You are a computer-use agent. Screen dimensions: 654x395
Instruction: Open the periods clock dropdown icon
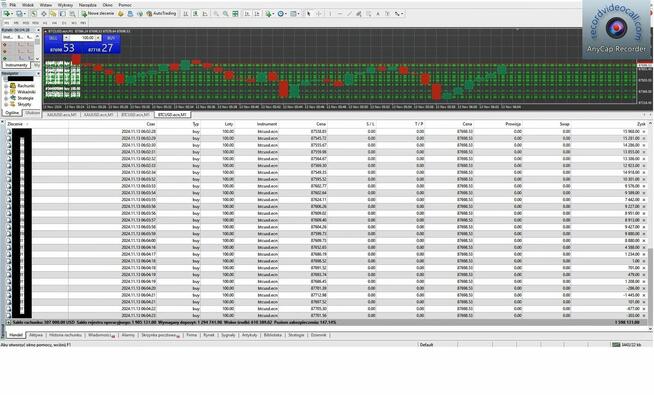282,14
